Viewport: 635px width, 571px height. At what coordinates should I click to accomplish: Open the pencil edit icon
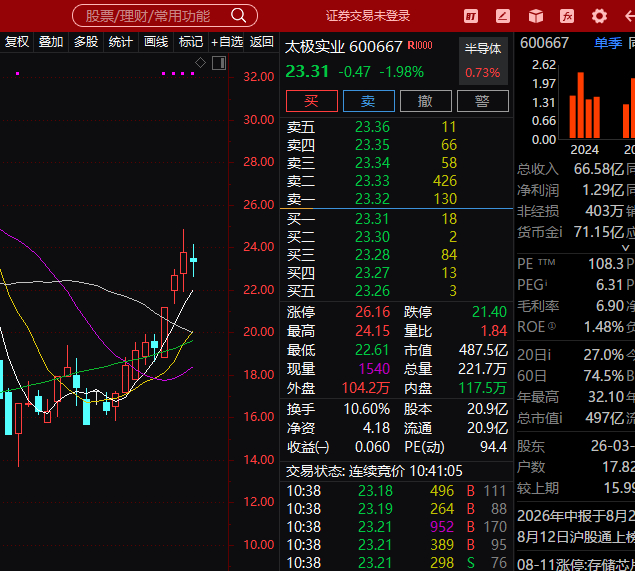tap(503, 16)
